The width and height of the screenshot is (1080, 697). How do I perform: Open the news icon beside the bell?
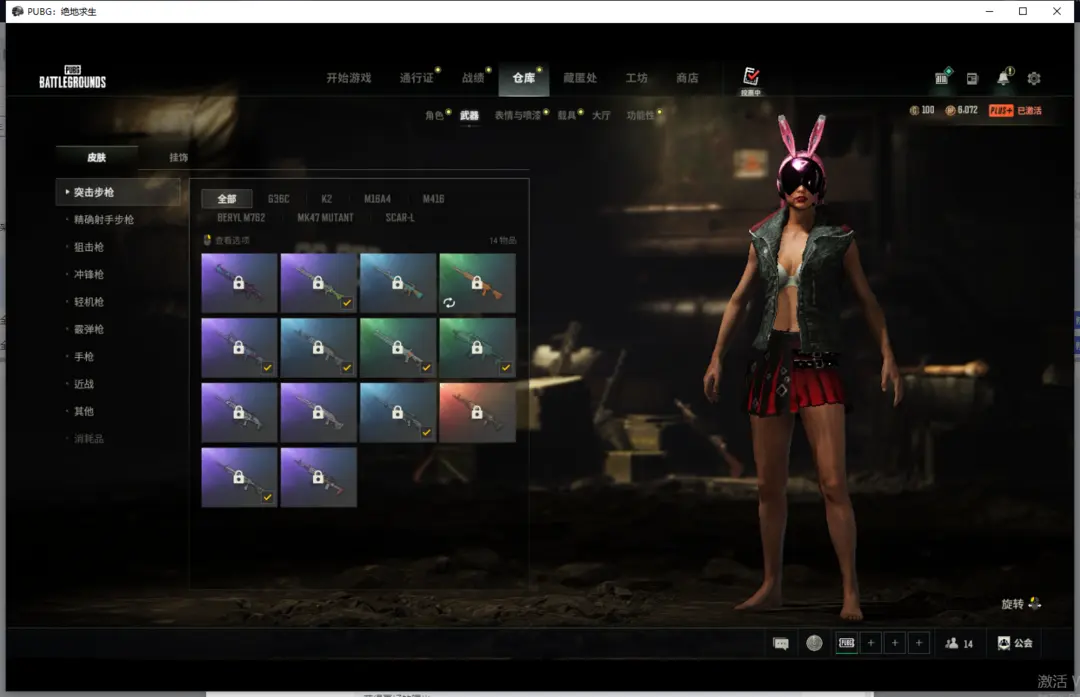point(972,79)
